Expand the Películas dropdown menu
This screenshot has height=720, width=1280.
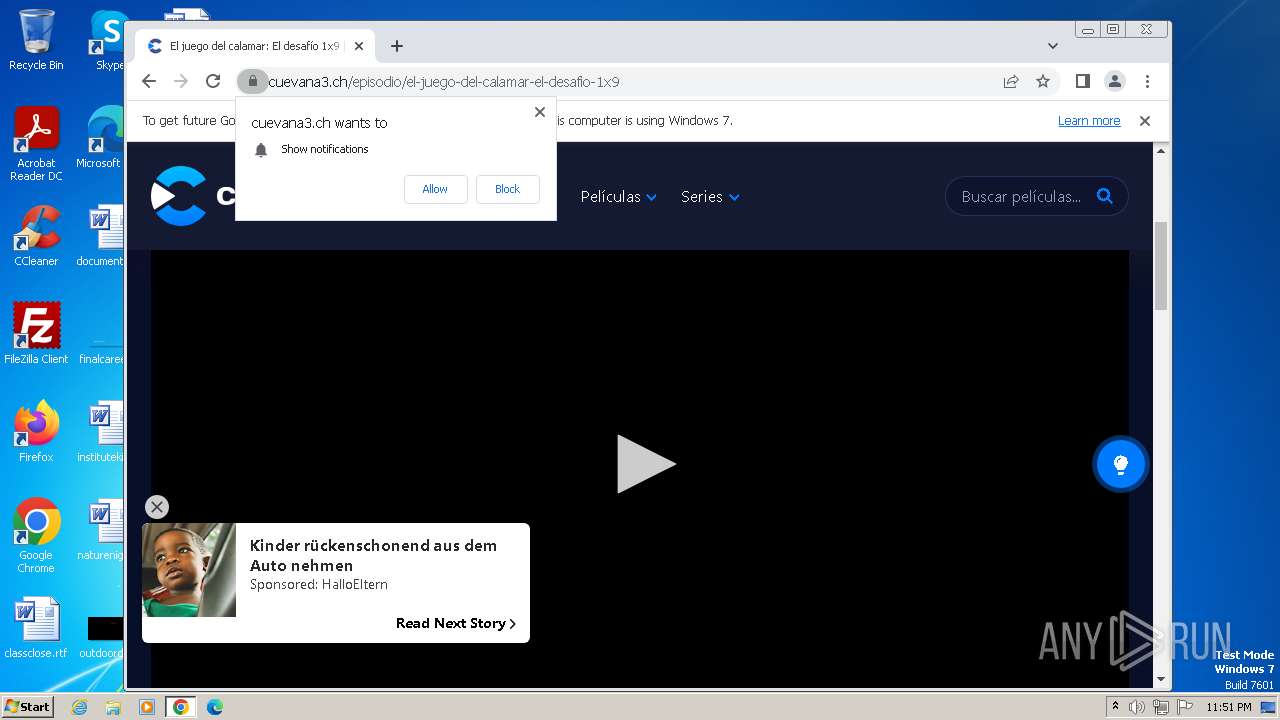(618, 197)
